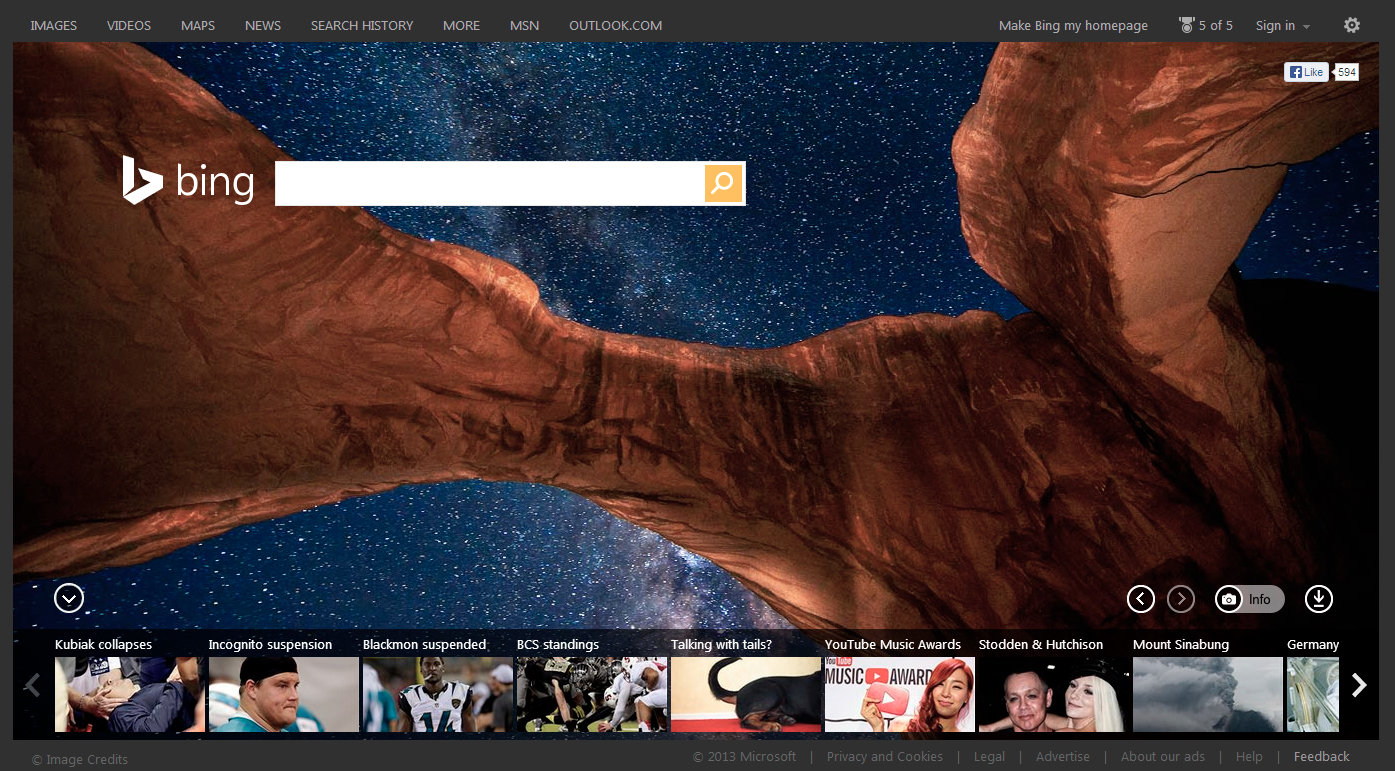Open Help footer link
Image resolution: width=1395 pixels, height=771 pixels.
pos(1249,757)
